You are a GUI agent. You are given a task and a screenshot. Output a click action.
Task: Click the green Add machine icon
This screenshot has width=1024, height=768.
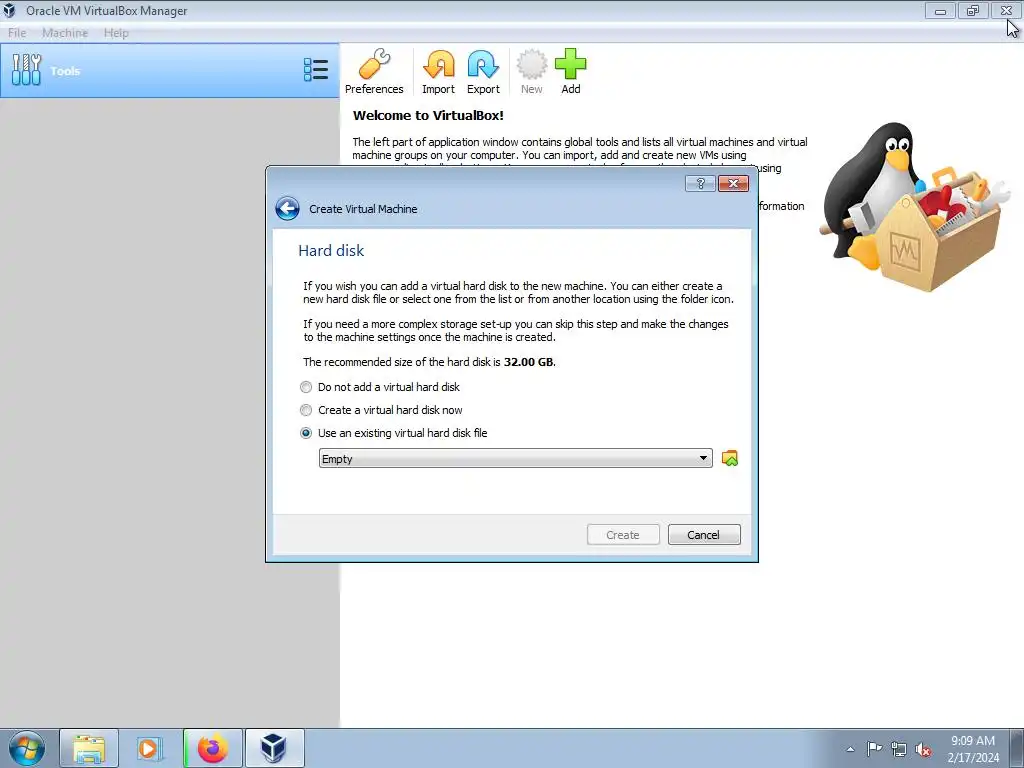(x=571, y=72)
